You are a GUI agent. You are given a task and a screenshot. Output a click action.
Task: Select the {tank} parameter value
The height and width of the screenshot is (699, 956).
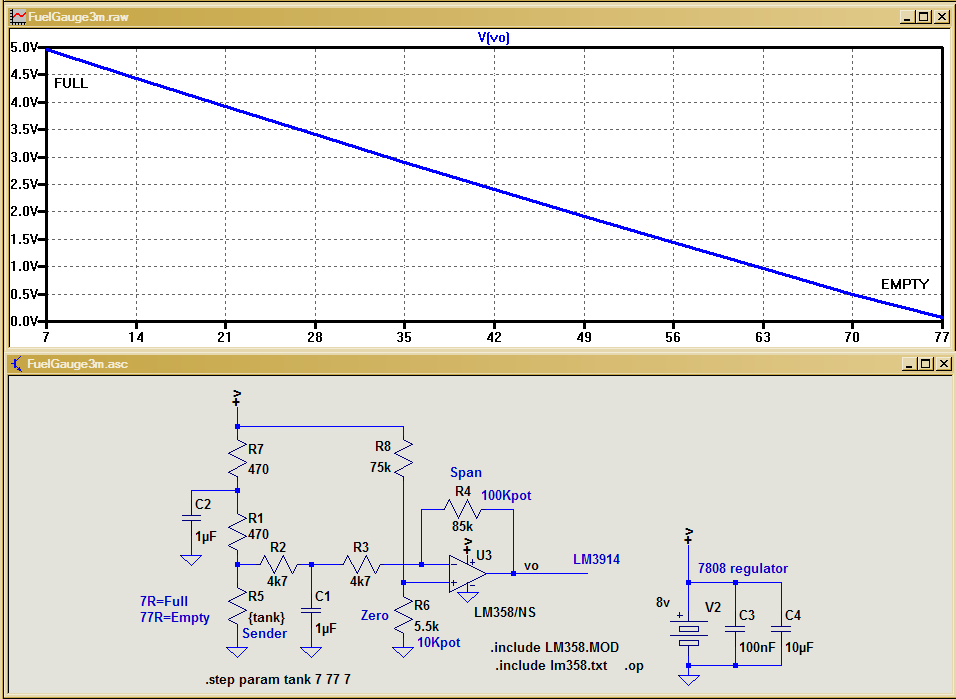pos(266,617)
